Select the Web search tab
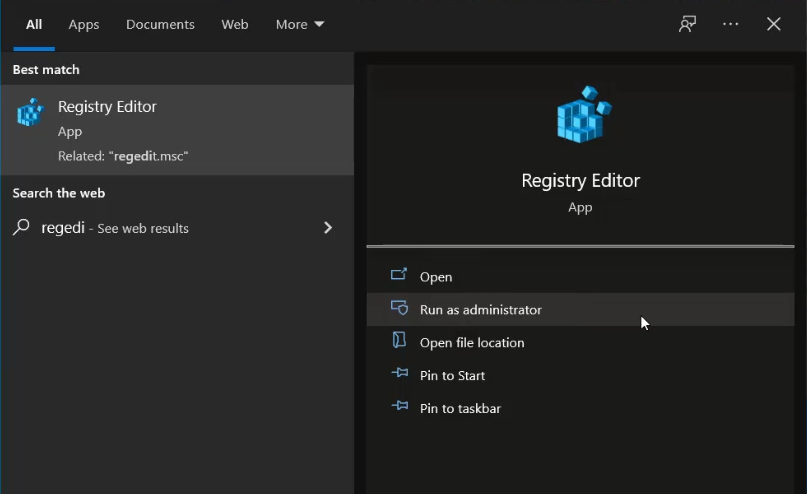Viewport: 807px width, 494px height. coord(235,24)
